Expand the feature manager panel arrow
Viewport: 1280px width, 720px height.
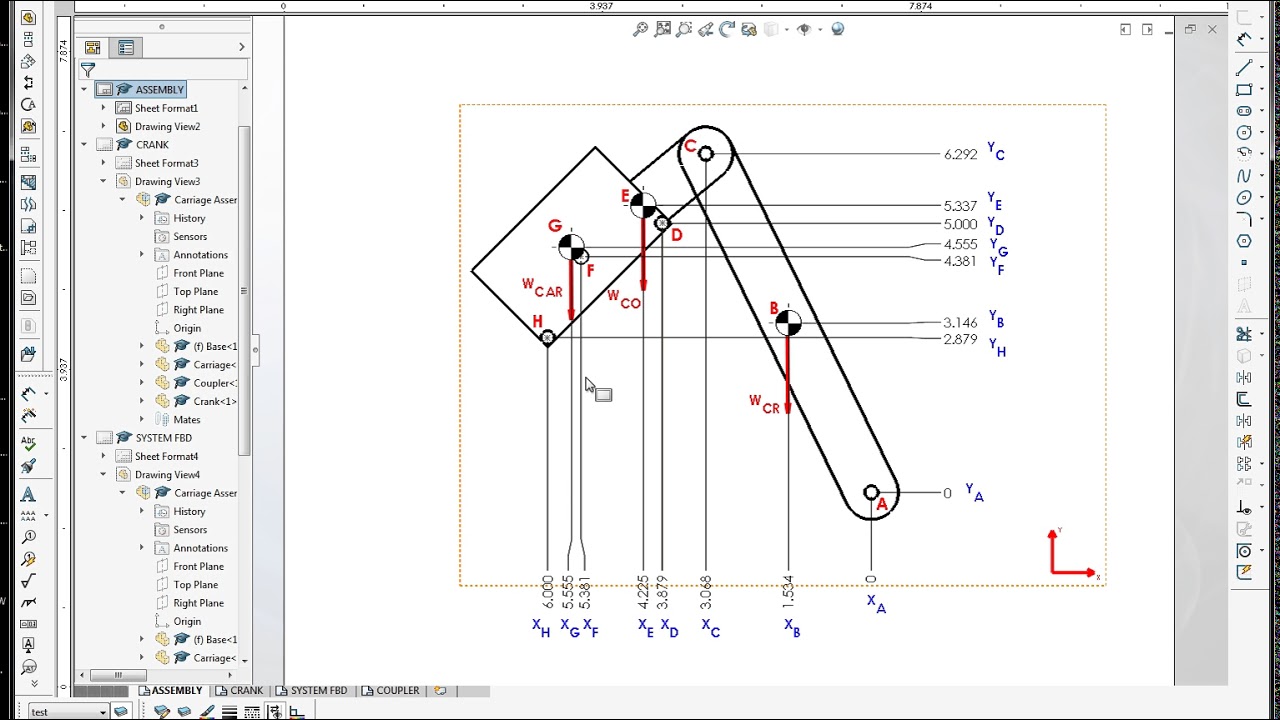tap(241, 47)
